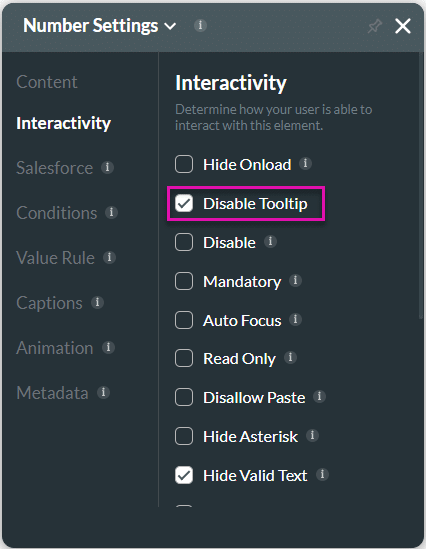Viewport: 426px width, 549px height.
Task: Open the Number Settings dropdown chevron
Action: click(170, 26)
